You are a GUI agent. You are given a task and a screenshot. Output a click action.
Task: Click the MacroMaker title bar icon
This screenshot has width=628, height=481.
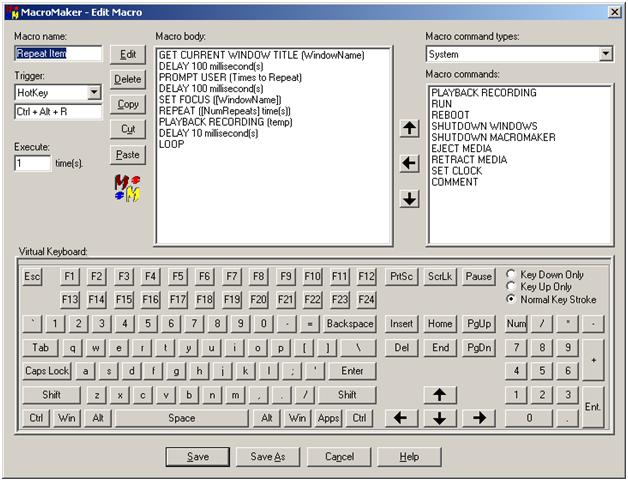[12, 12]
